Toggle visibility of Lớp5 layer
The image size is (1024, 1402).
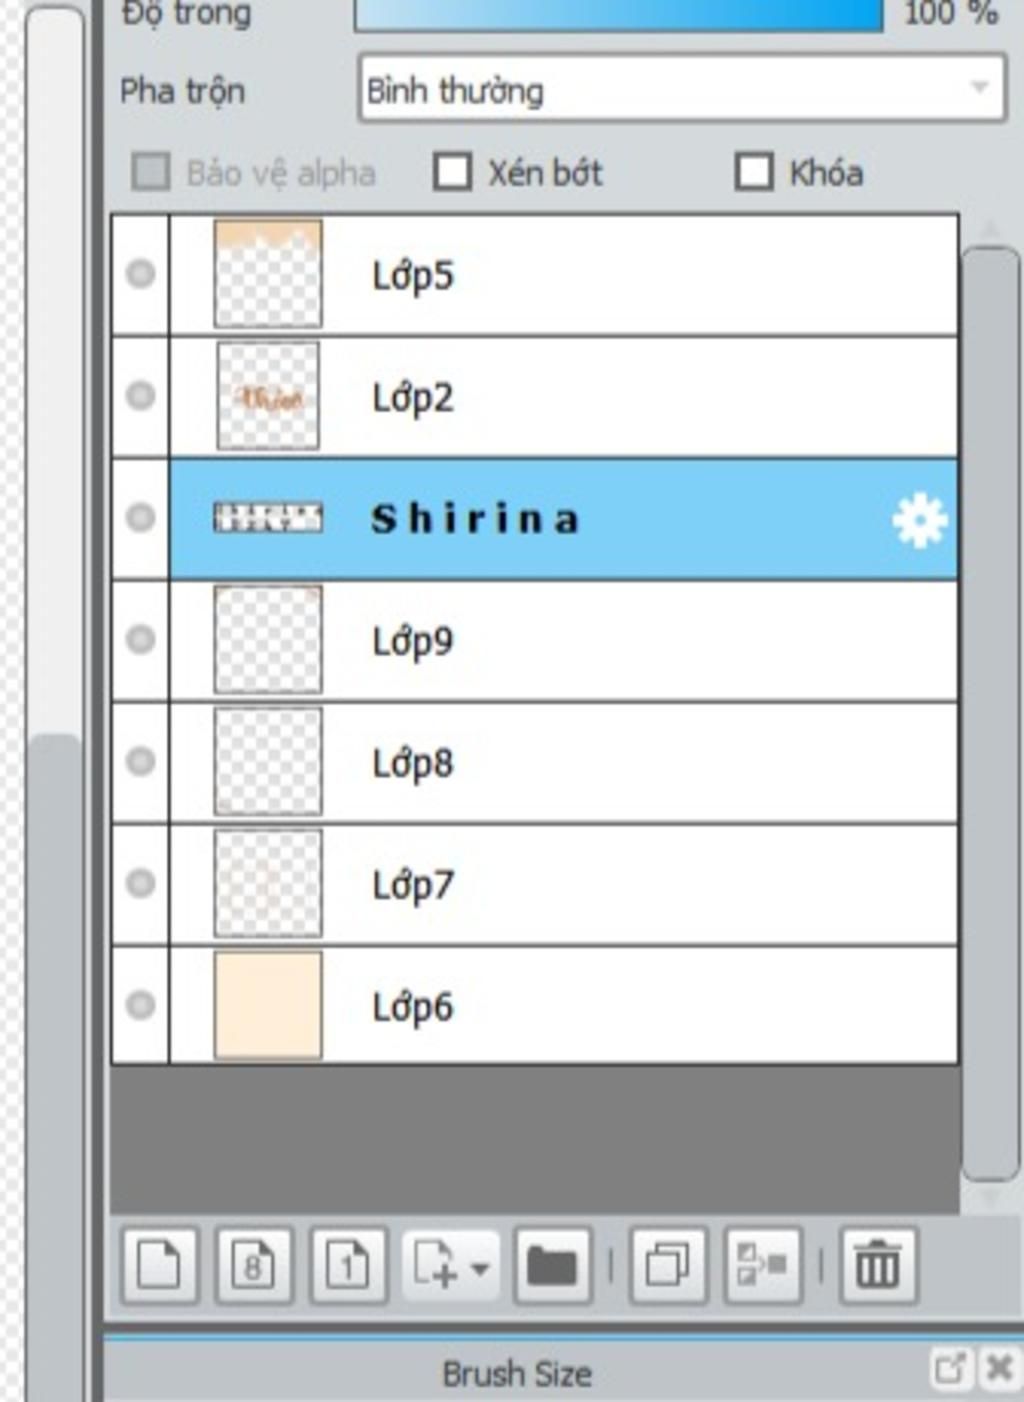click(x=141, y=274)
